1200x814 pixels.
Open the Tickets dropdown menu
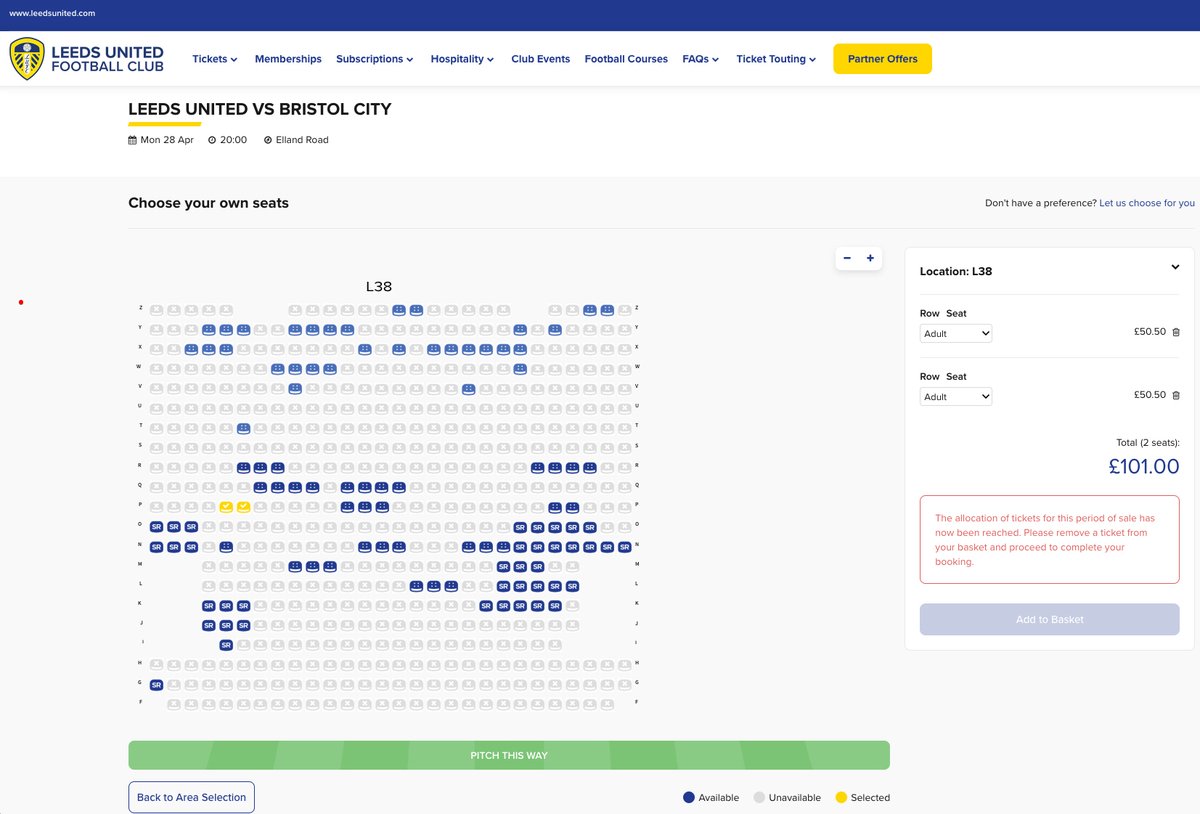[x=215, y=59]
